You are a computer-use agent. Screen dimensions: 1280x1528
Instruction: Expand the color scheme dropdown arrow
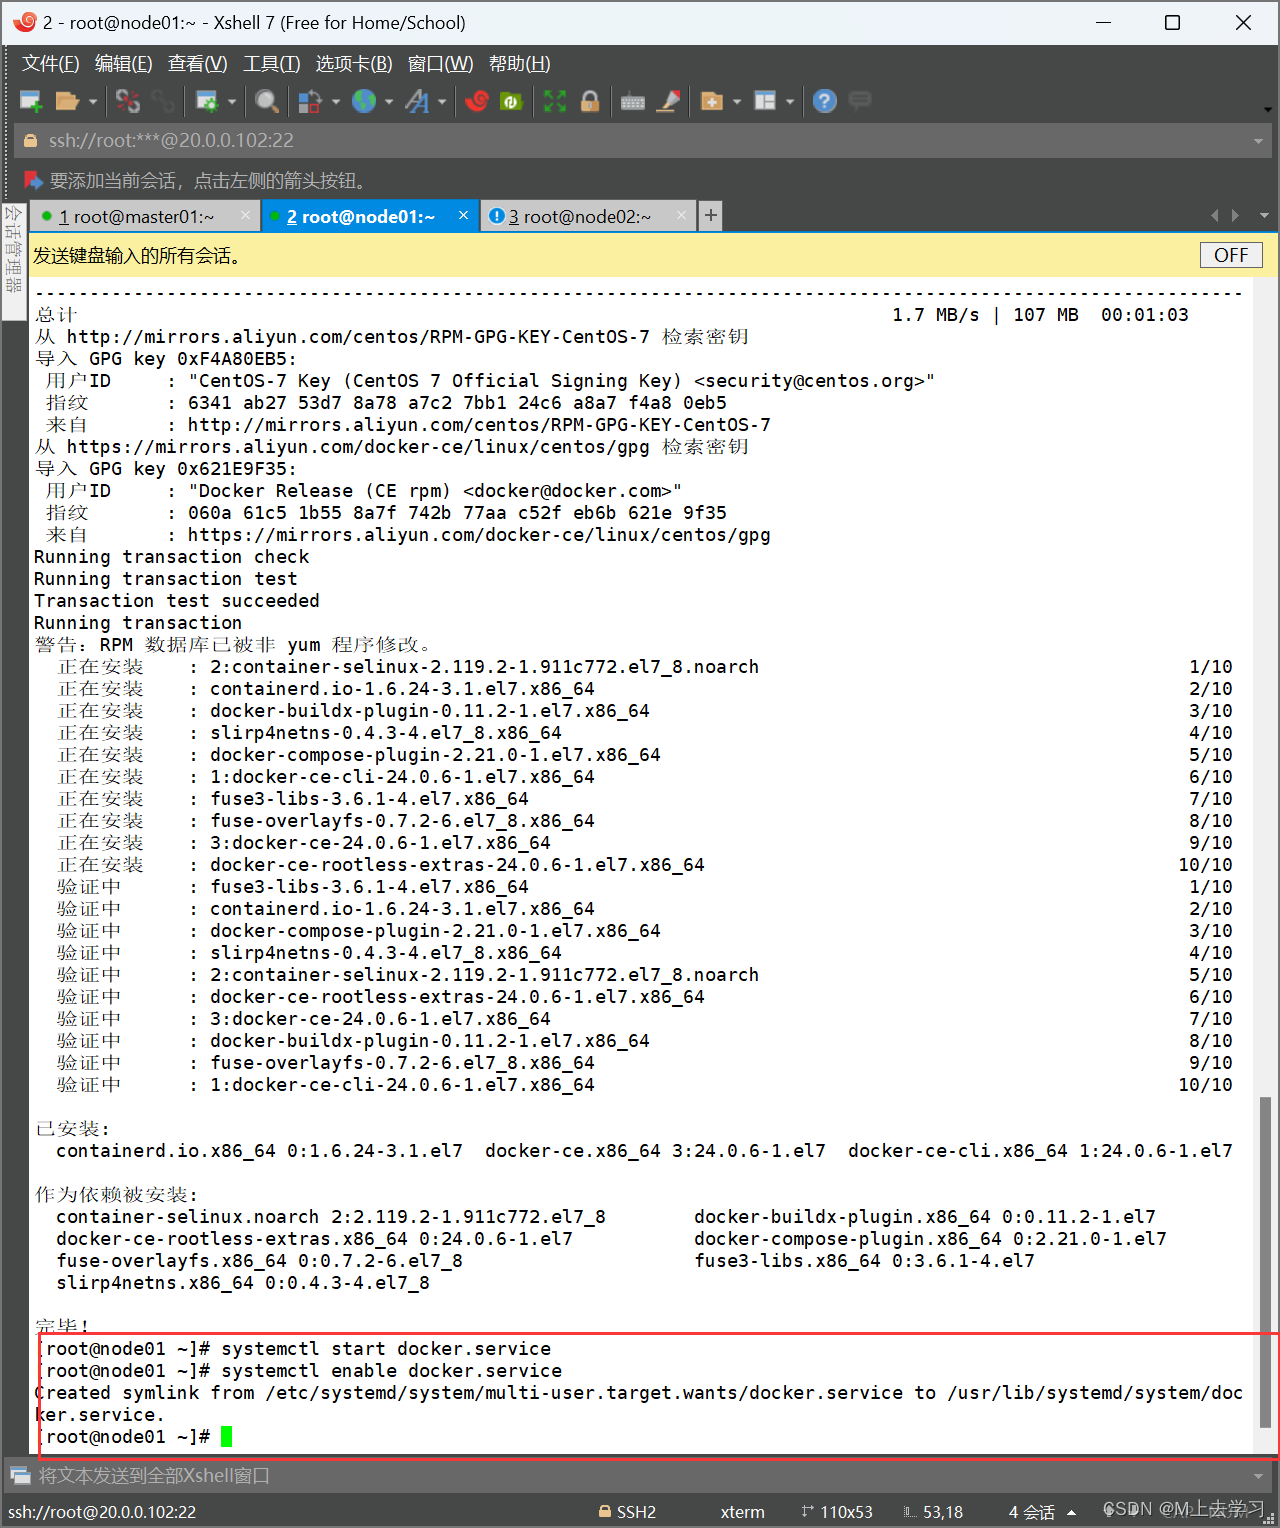[x=336, y=102]
